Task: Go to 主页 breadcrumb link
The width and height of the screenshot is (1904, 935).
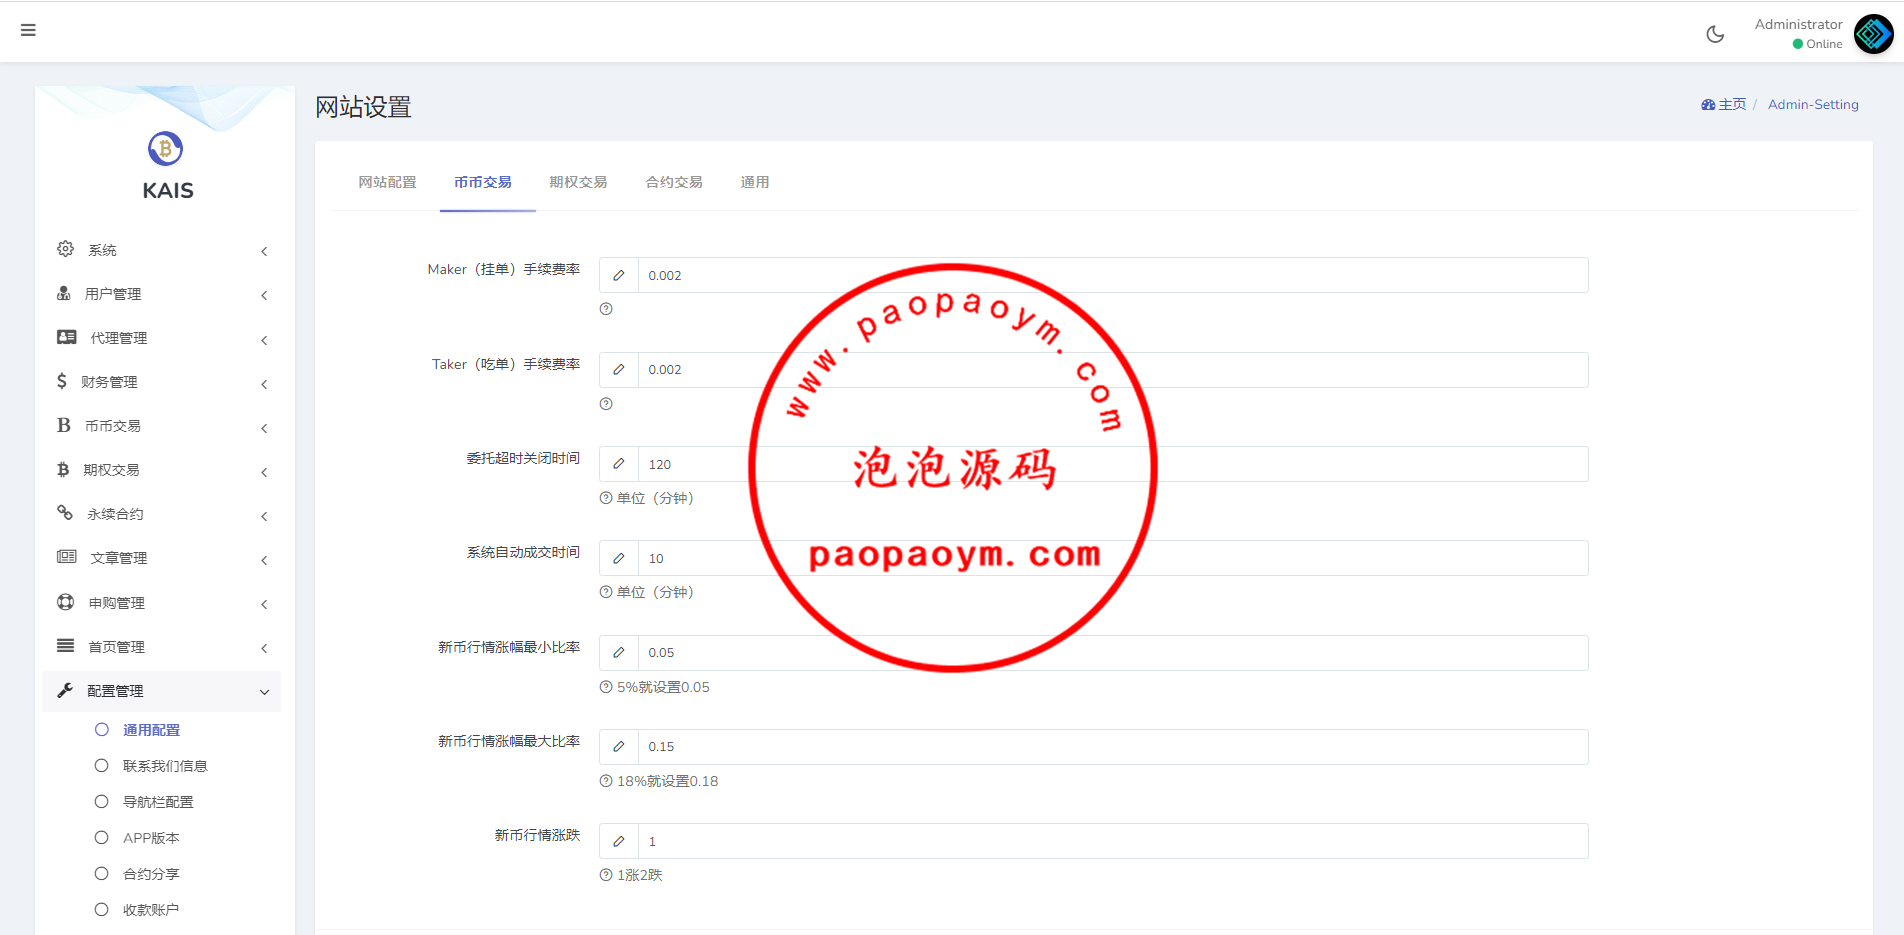Action: point(1732,104)
